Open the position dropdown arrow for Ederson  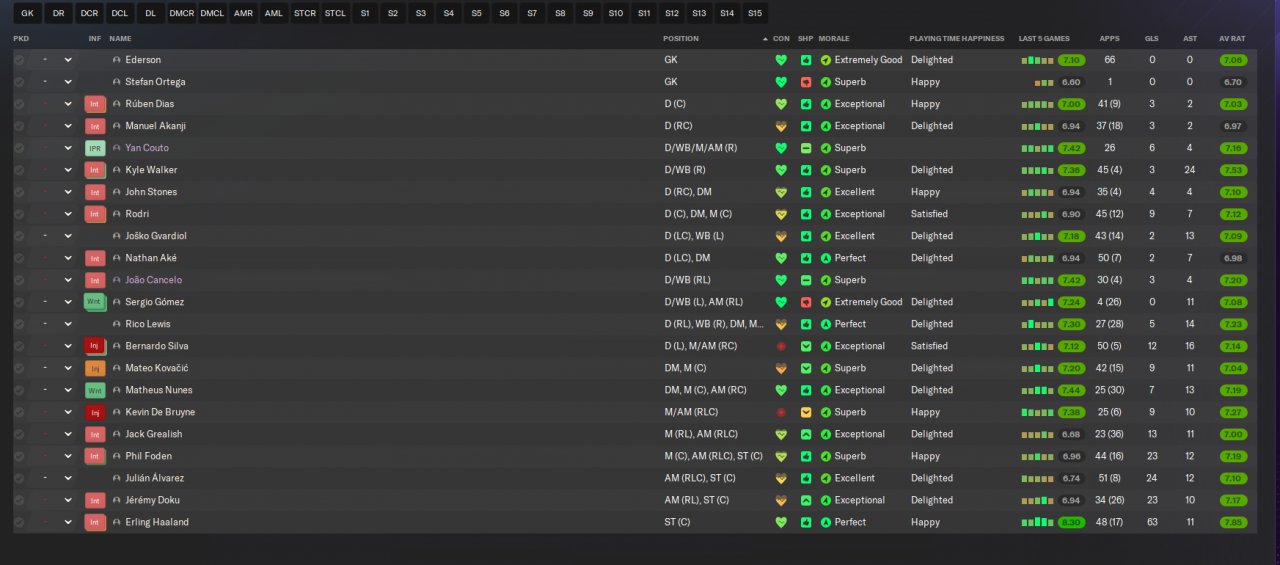click(68, 60)
